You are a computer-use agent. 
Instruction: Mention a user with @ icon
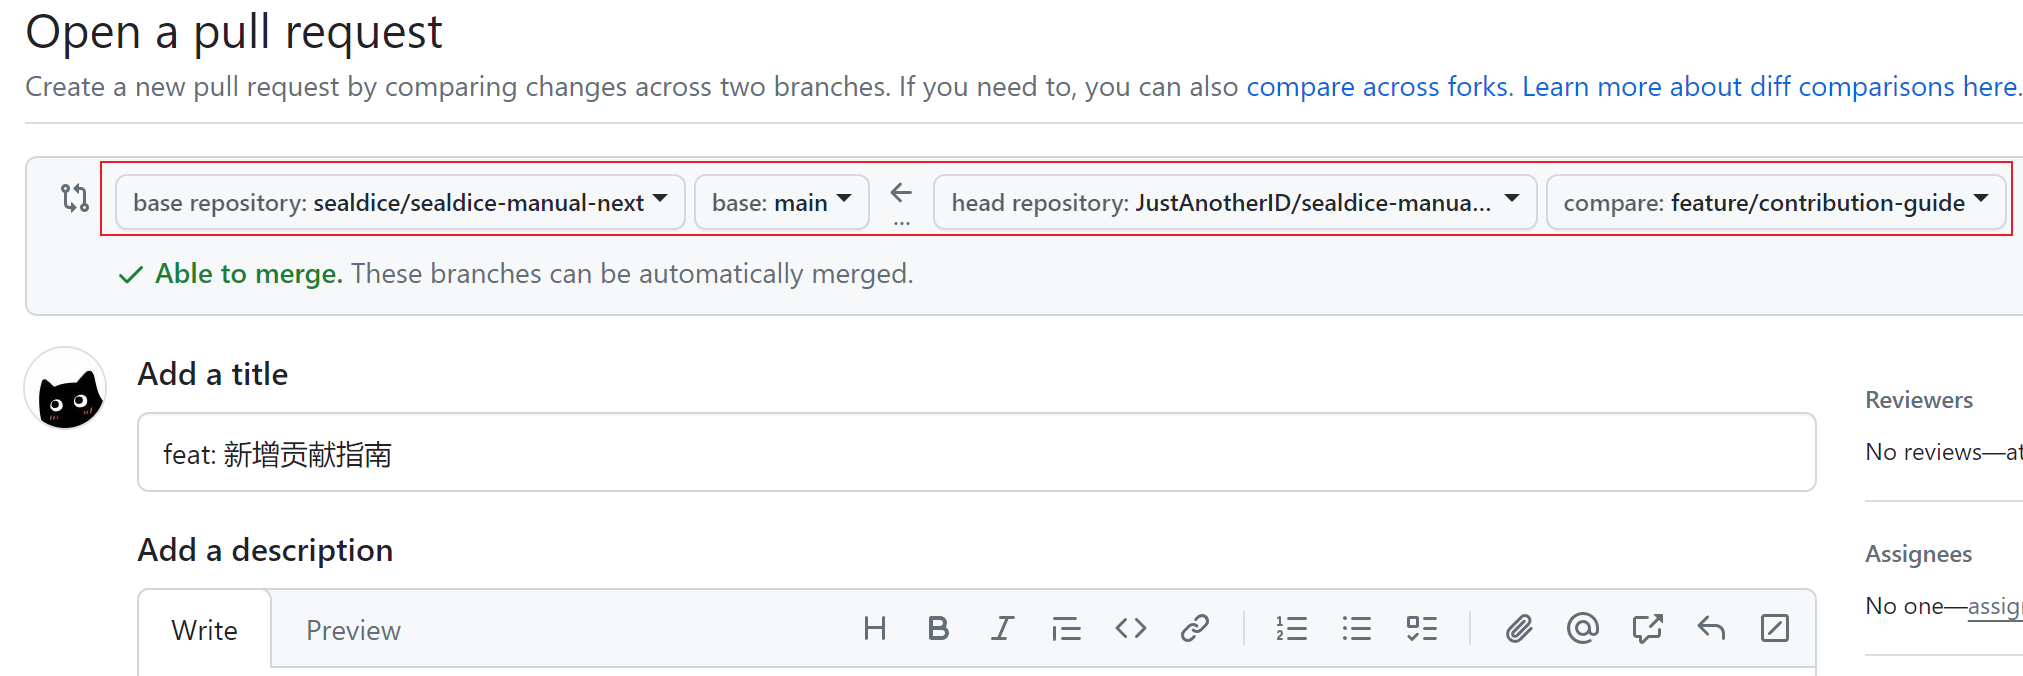(1582, 629)
